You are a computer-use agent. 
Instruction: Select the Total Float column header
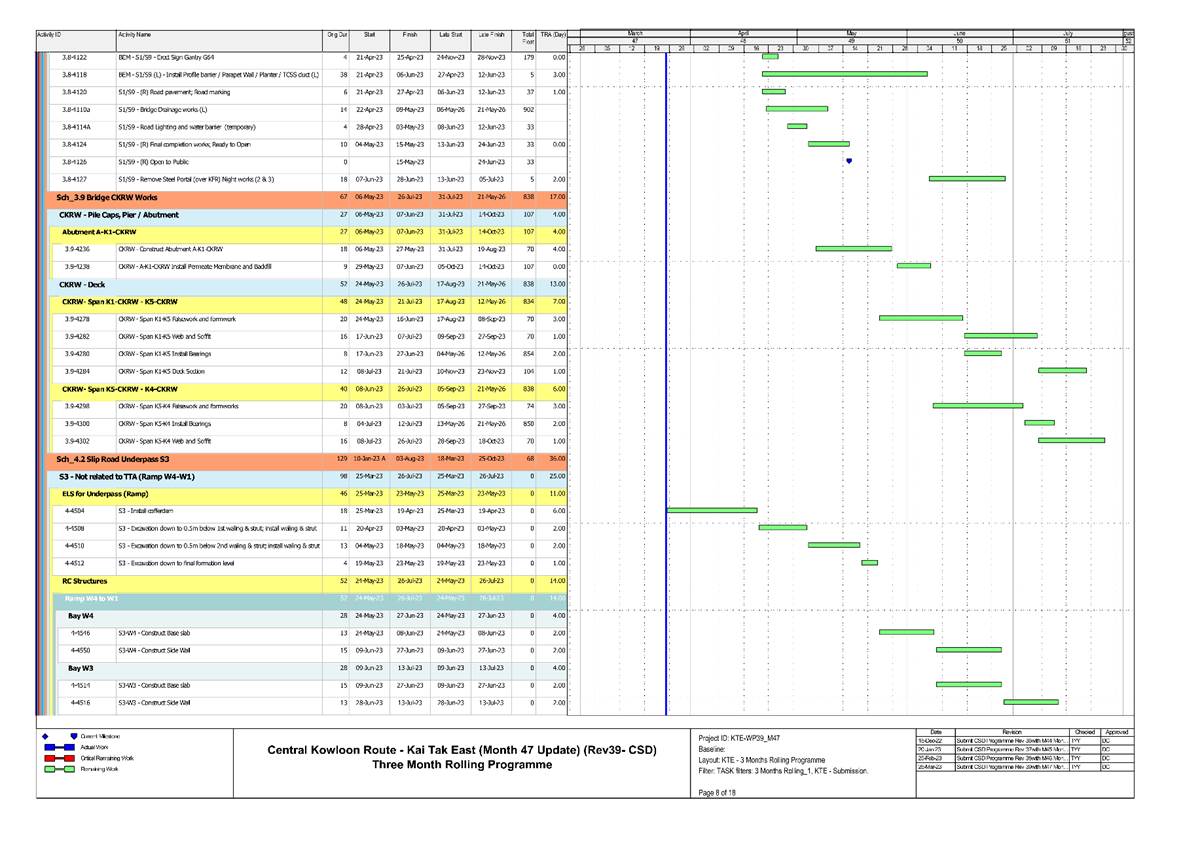pos(527,38)
